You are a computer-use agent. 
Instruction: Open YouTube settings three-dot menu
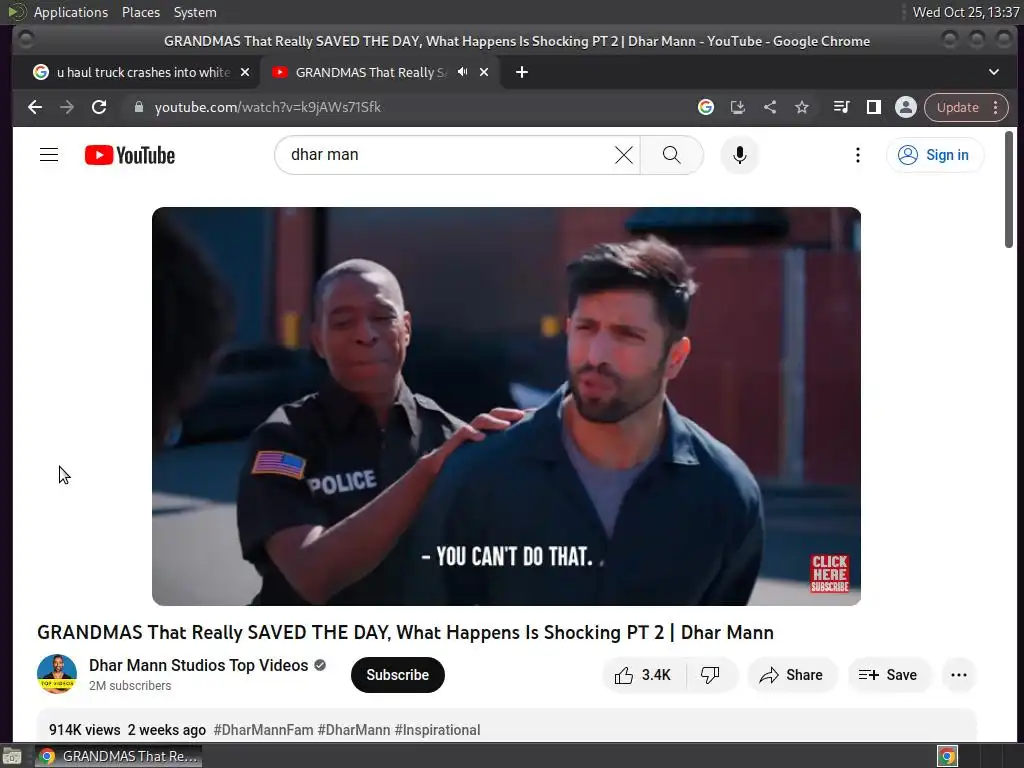(857, 155)
